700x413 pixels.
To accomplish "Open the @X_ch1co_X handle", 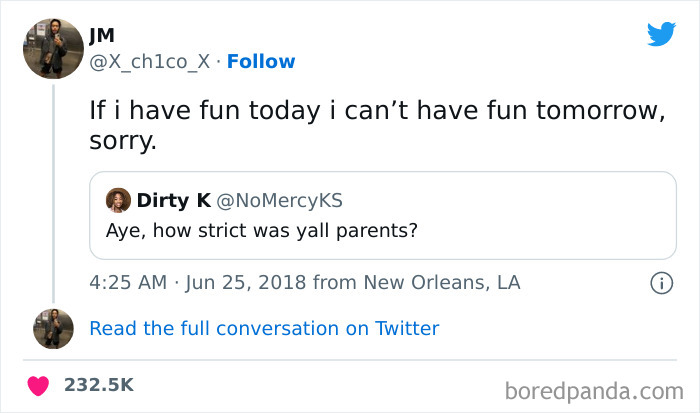I will coord(150,62).
